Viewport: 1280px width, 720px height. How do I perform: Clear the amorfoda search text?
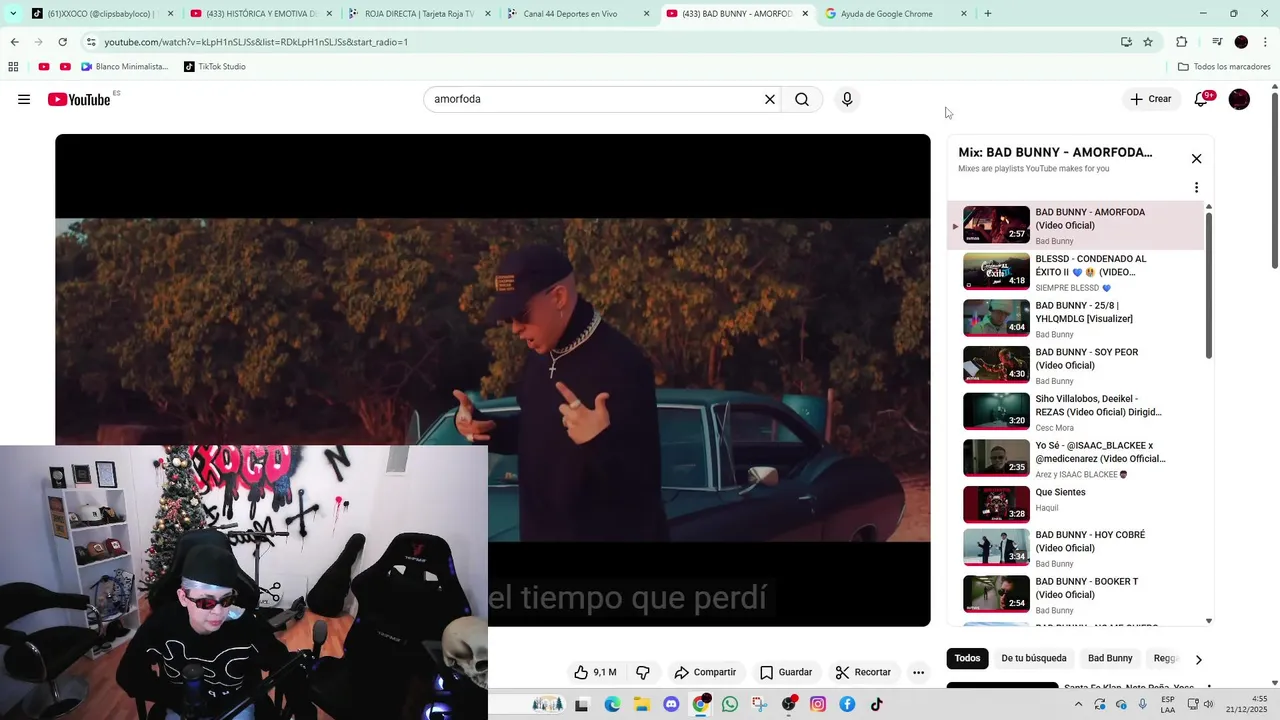770,99
